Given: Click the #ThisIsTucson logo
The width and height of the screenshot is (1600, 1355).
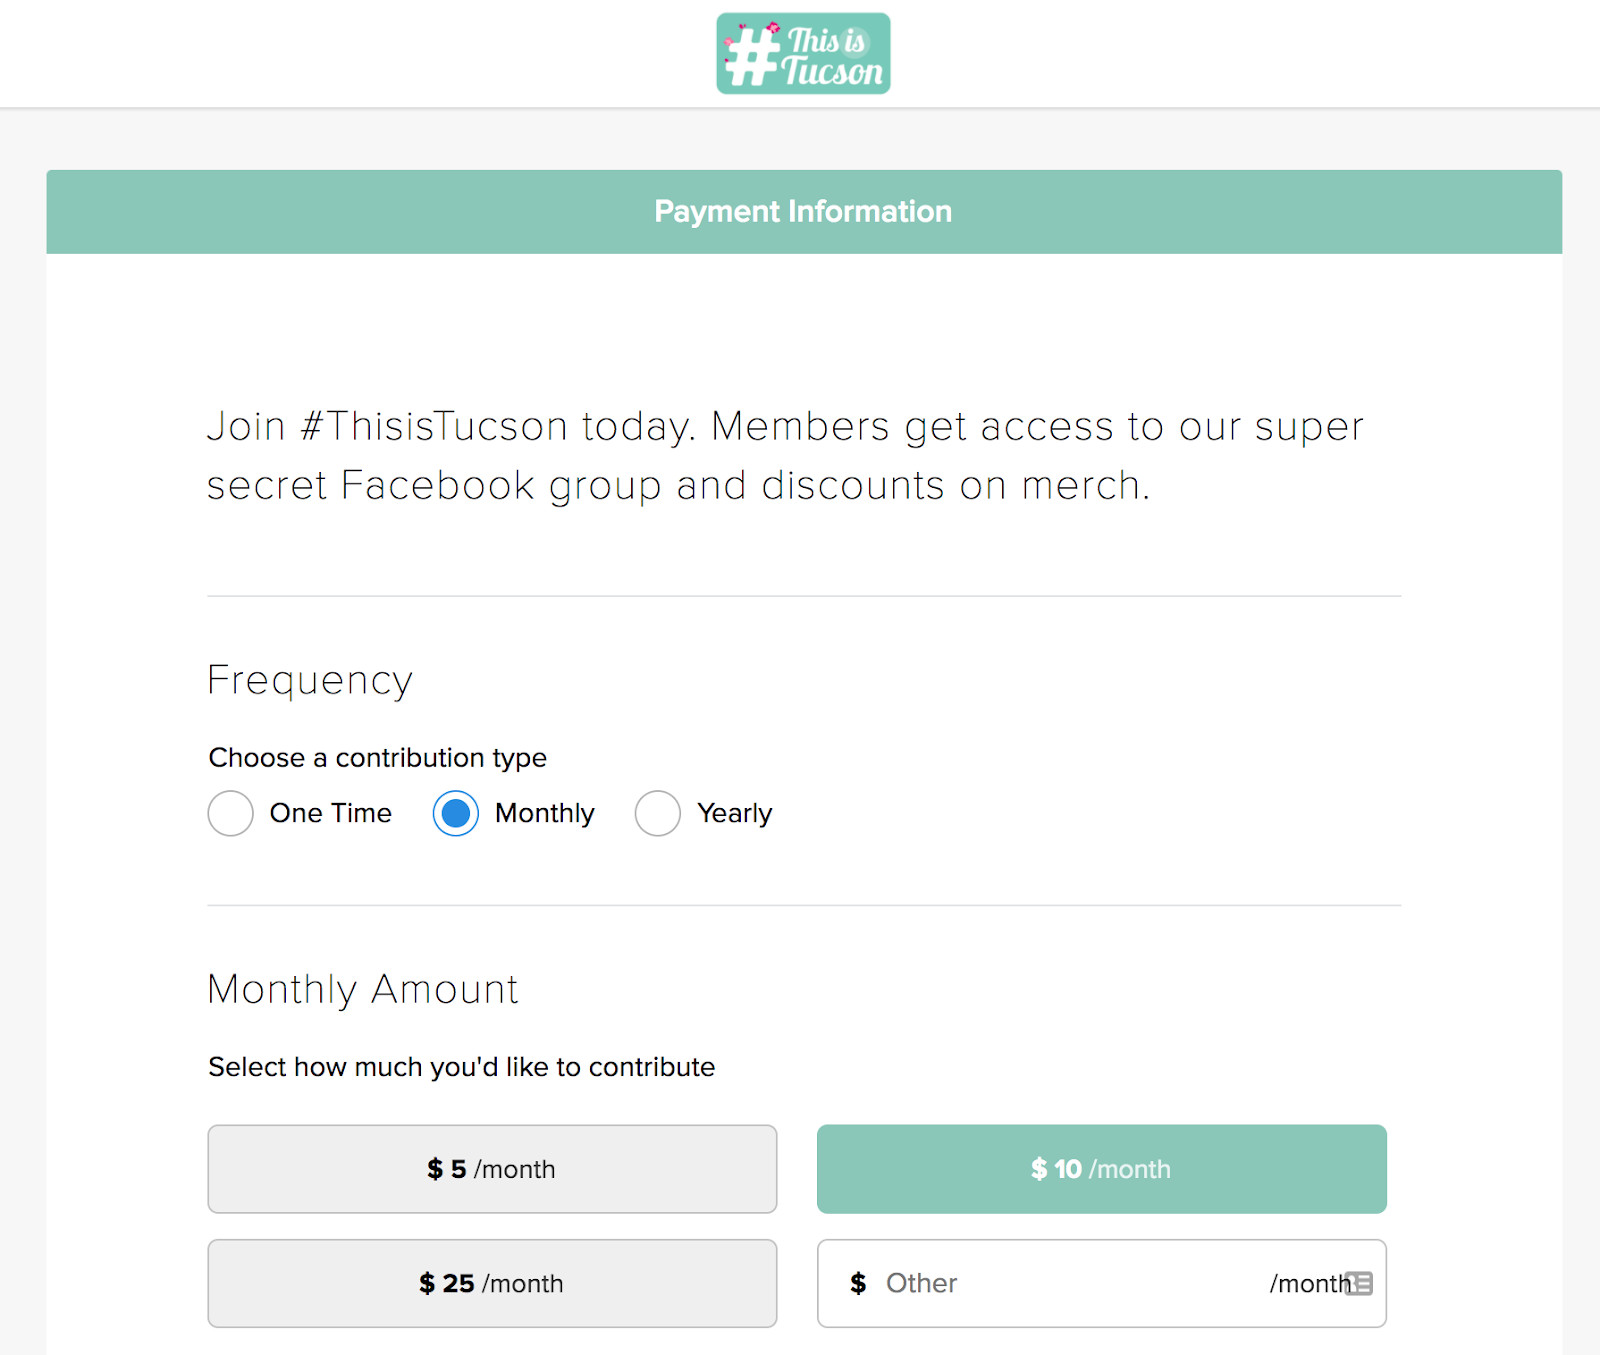Looking at the screenshot, I should [803, 54].
